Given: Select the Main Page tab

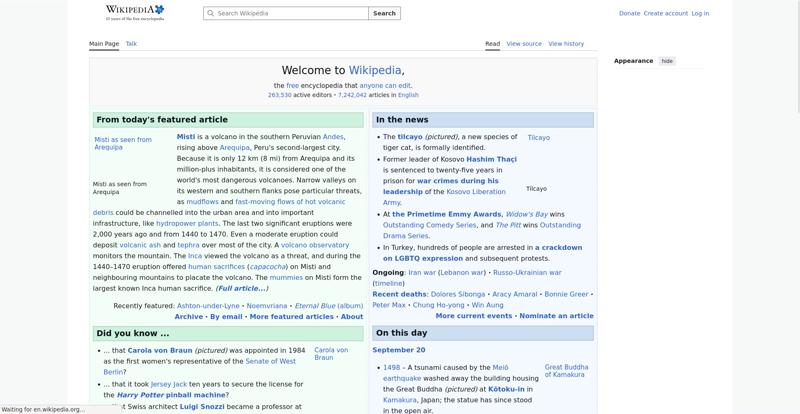Looking at the screenshot, I should pos(104,44).
